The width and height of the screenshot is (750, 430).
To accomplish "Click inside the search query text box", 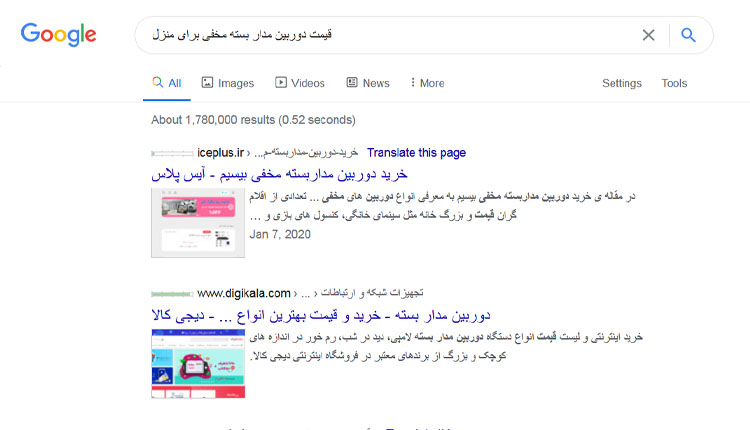I will [x=390, y=35].
